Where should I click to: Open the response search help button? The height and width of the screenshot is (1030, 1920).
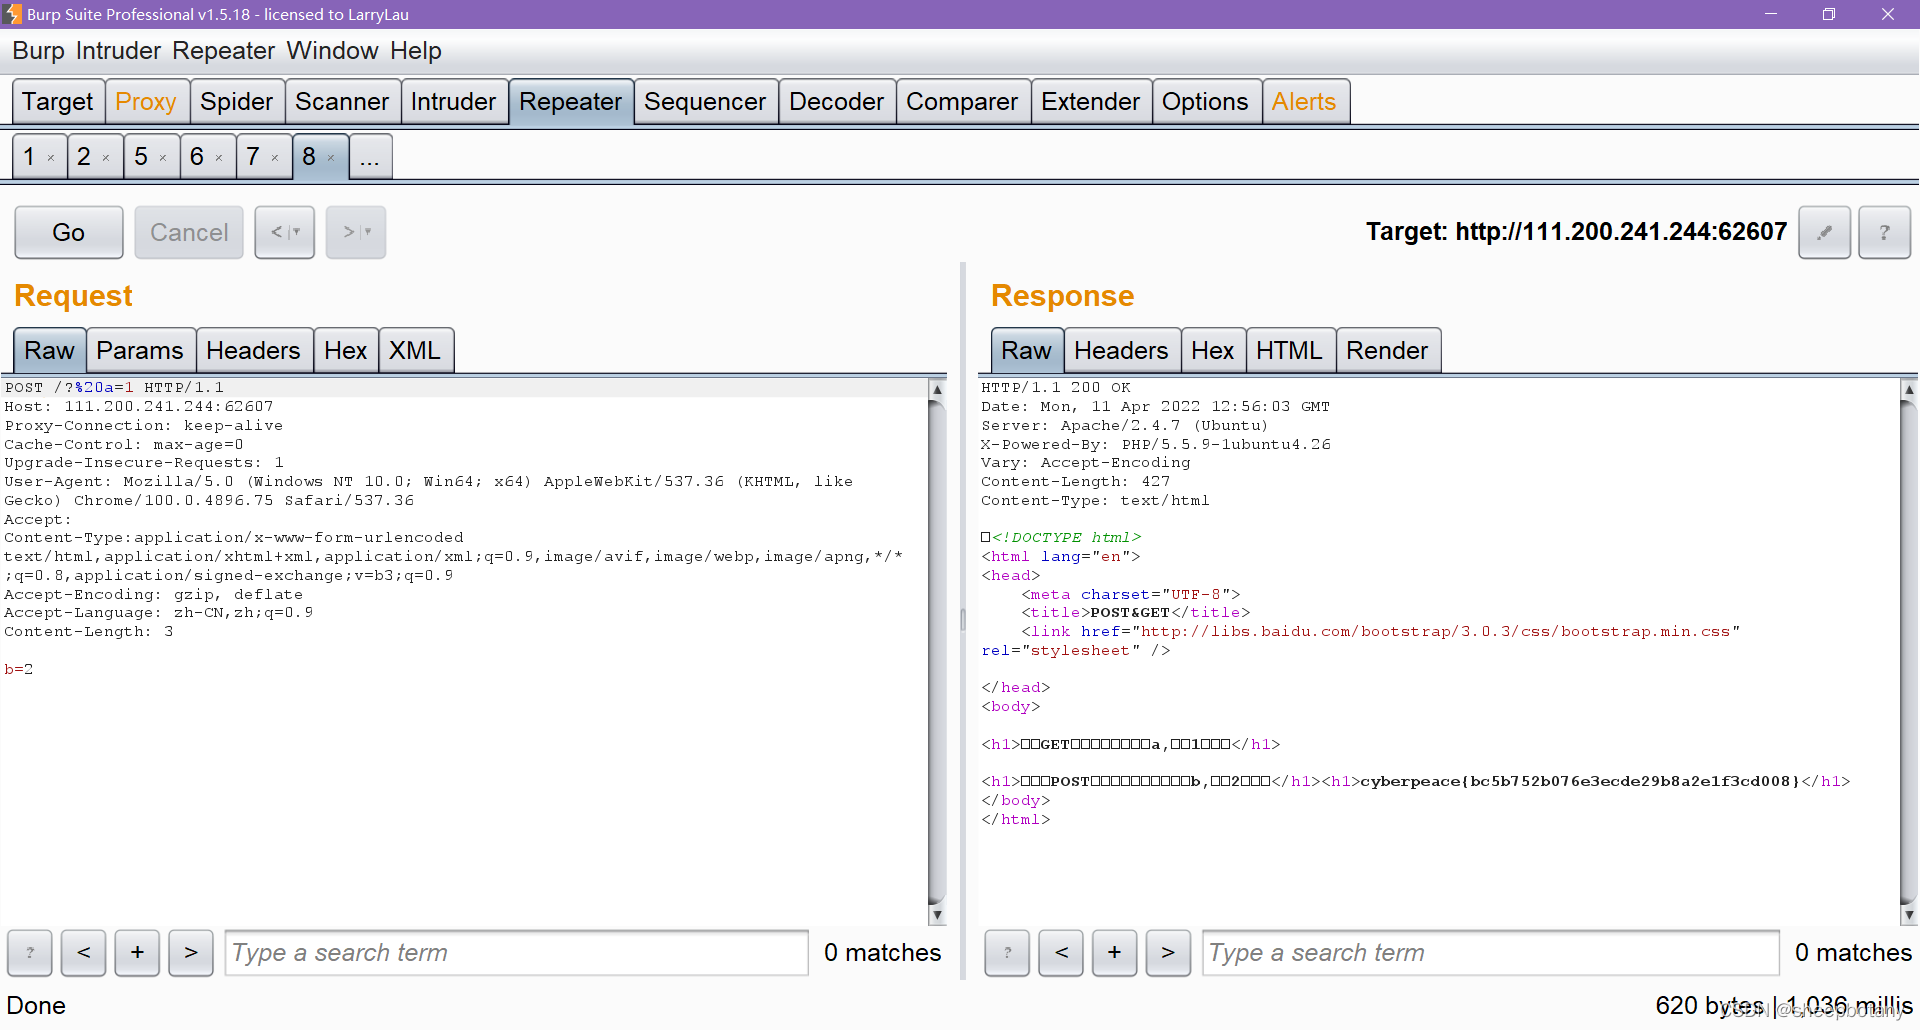pyautogui.click(x=1007, y=952)
